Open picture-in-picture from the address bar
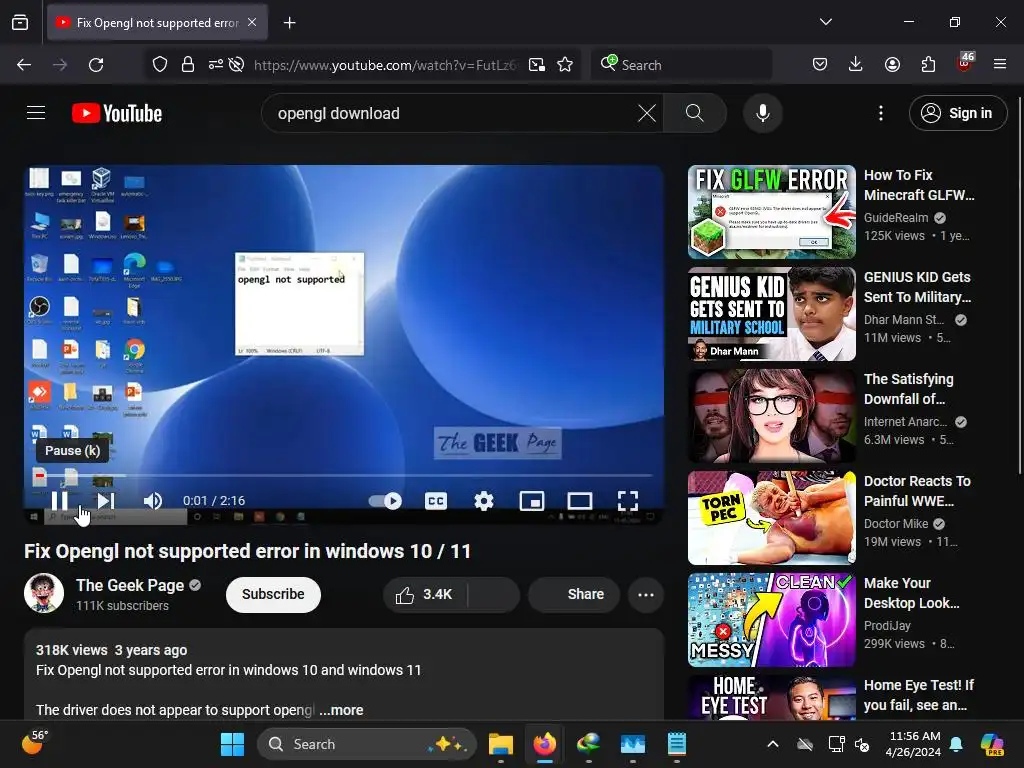 (537, 65)
